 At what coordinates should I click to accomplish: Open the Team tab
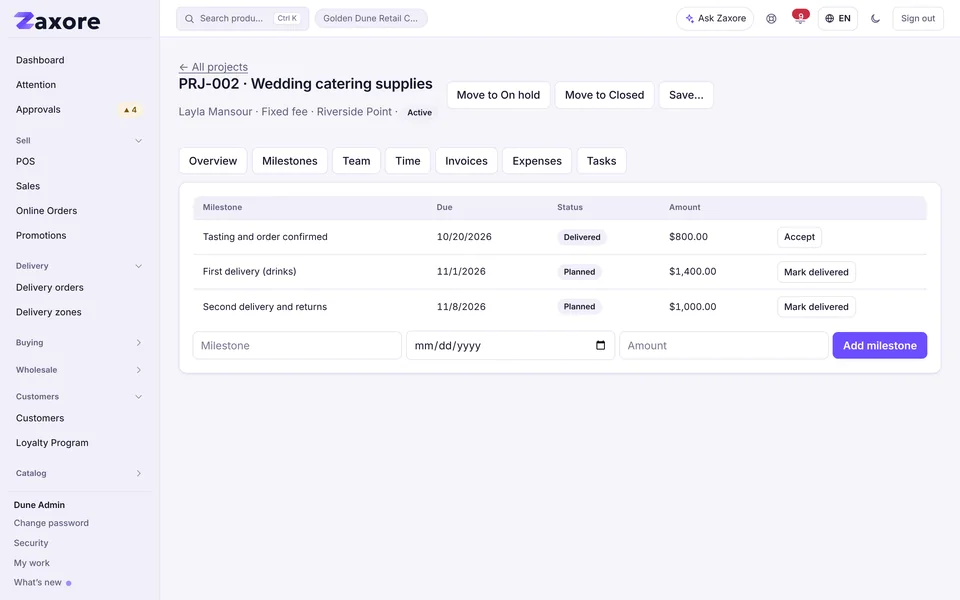[x=356, y=160]
